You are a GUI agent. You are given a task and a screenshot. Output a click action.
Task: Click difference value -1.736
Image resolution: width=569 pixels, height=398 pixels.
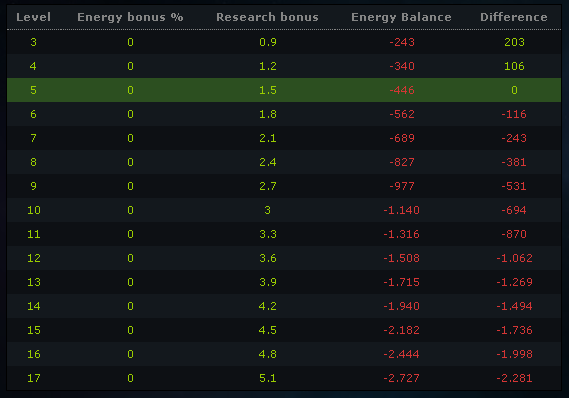point(514,330)
